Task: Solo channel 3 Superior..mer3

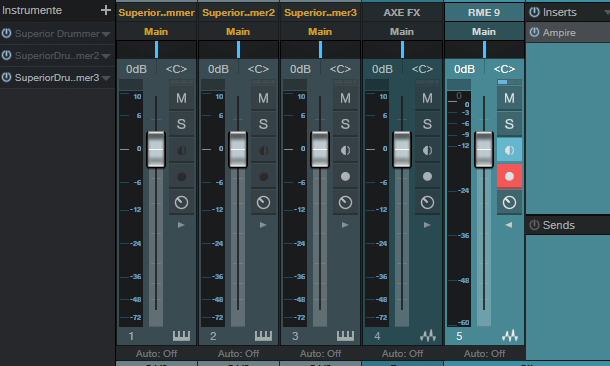Action: pos(345,124)
